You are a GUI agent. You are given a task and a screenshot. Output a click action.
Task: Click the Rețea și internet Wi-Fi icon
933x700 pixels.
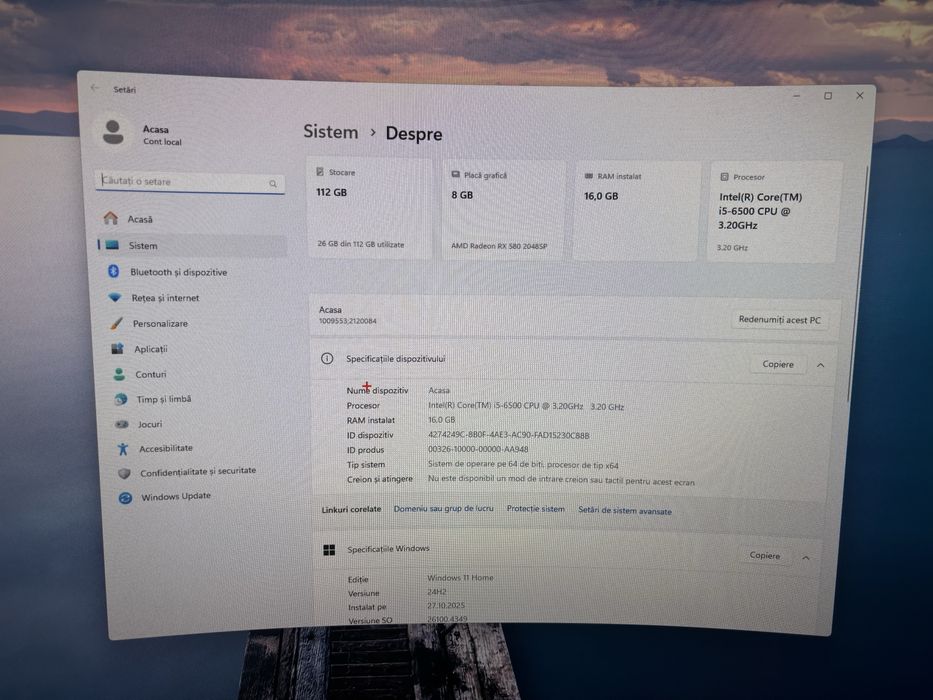pos(115,297)
